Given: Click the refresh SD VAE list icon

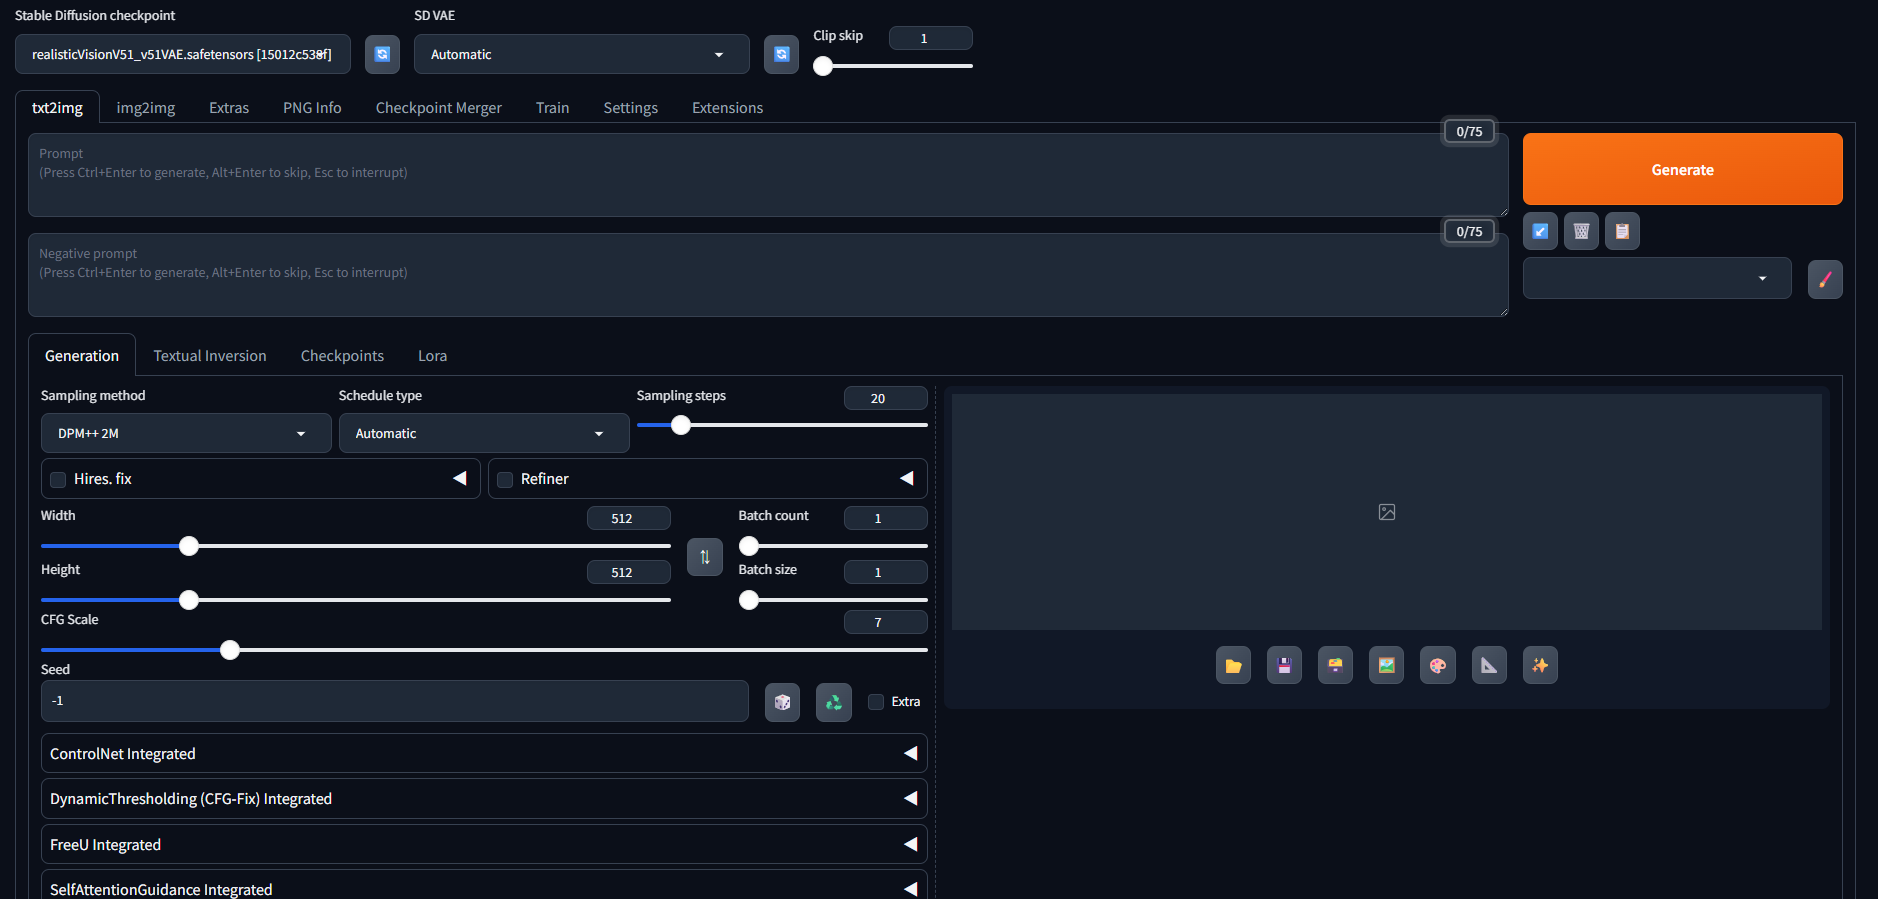Looking at the screenshot, I should [781, 54].
